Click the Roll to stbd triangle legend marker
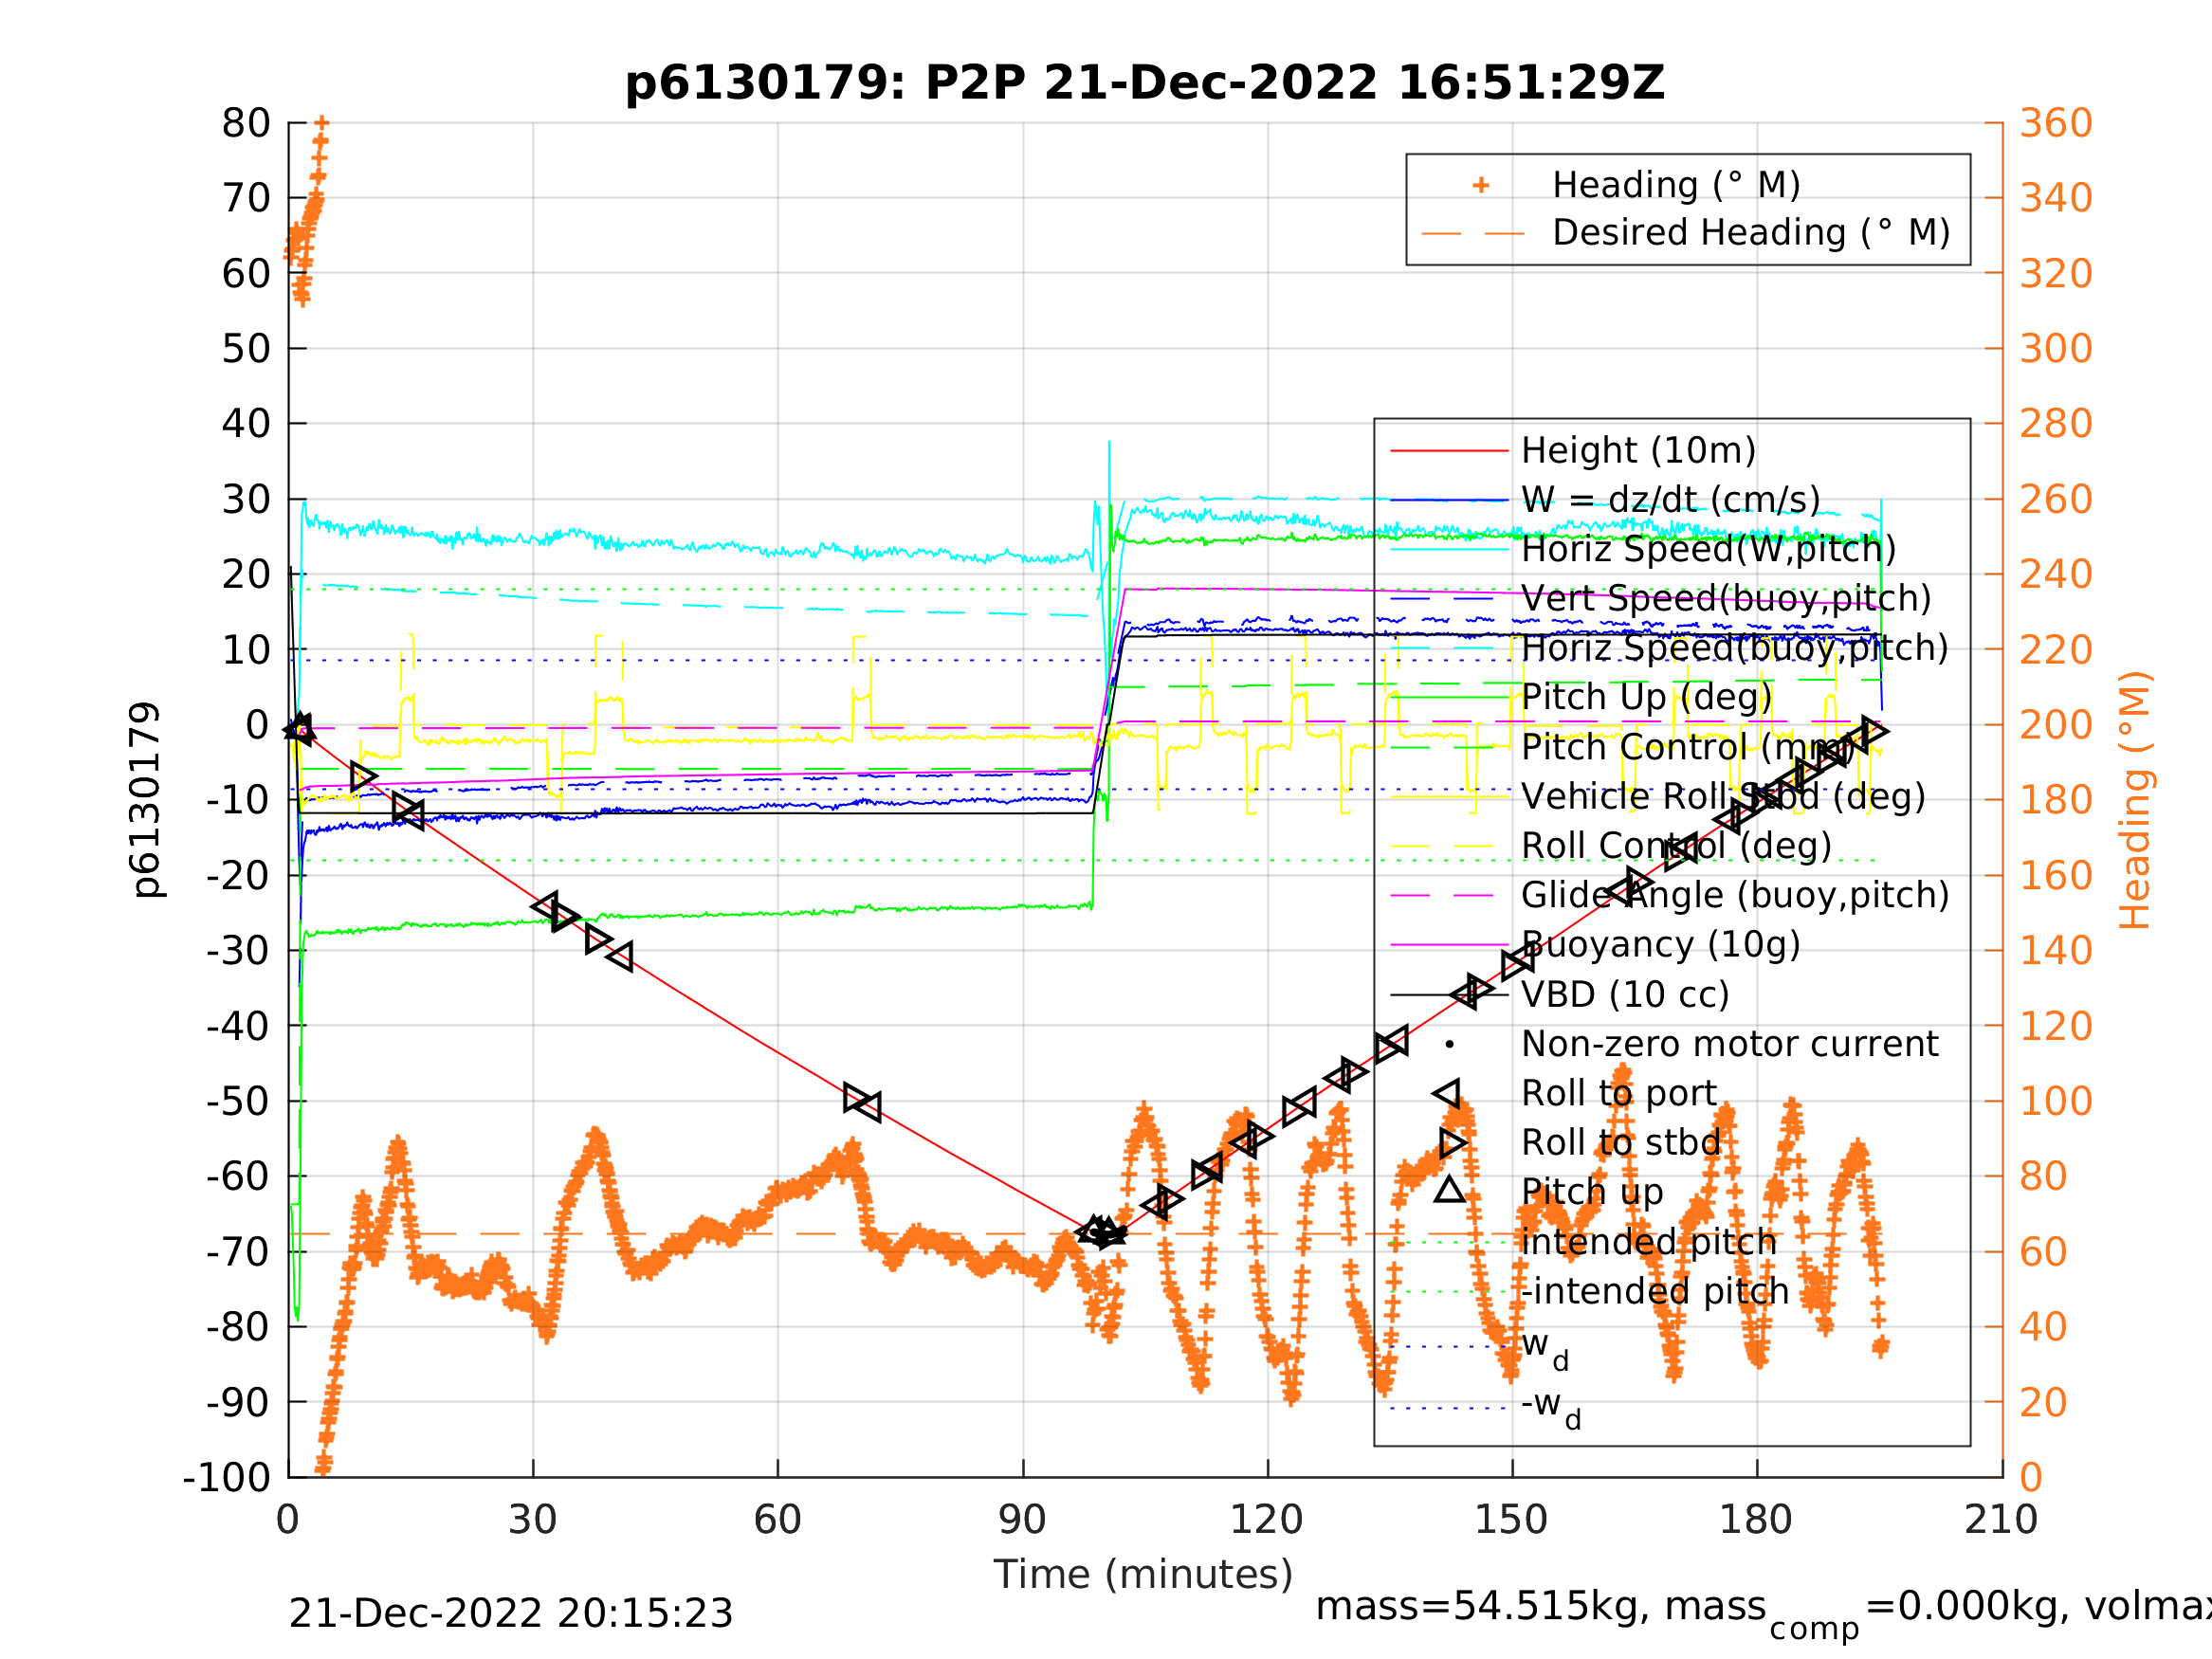The height and width of the screenshot is (1659, 2212). pyautogui.click(x=1453, y=1143)
